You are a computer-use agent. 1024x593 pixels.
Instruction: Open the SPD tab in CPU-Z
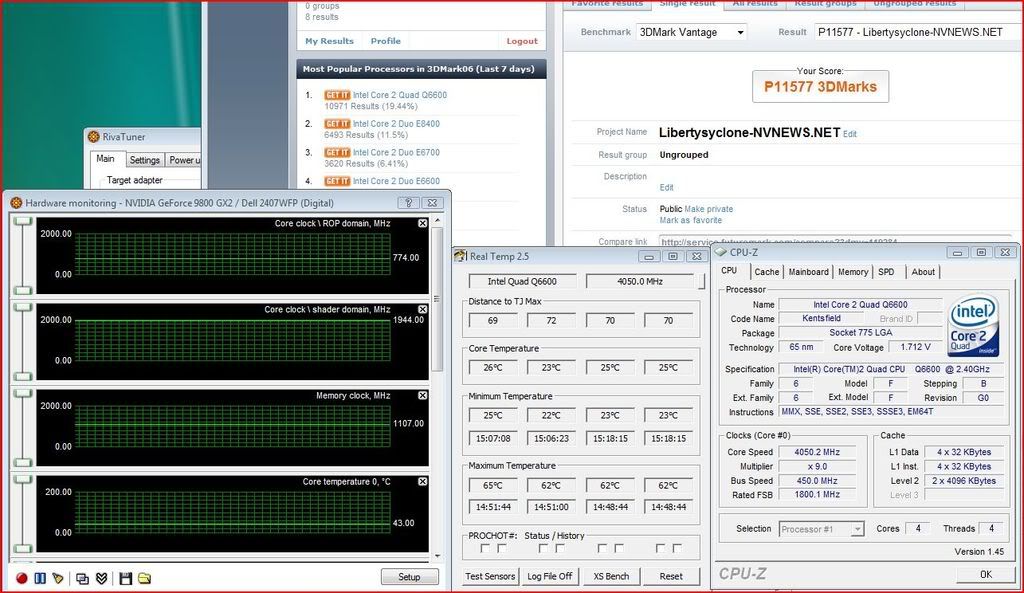pos(886,272)
